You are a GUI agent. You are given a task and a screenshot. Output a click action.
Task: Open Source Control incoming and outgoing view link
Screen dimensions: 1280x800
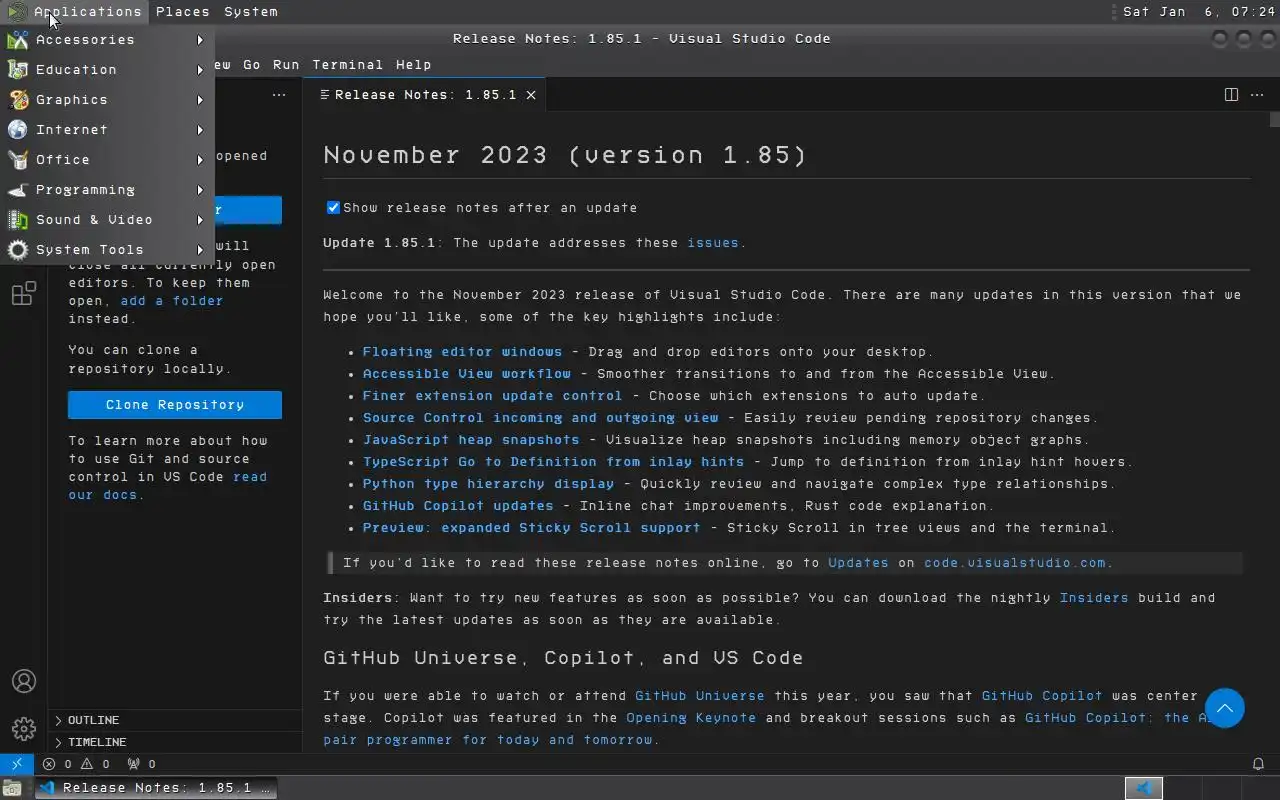pos(540,418)
